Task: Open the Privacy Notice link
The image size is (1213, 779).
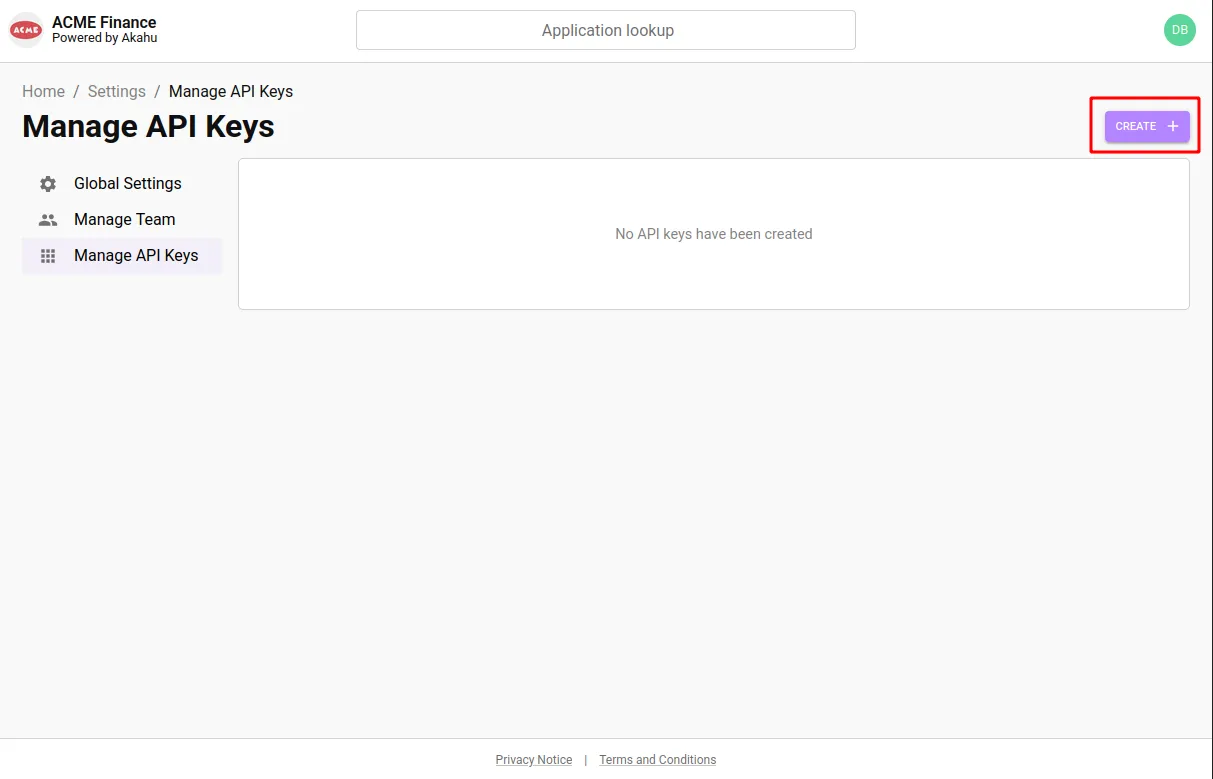Action: point(534,760)
